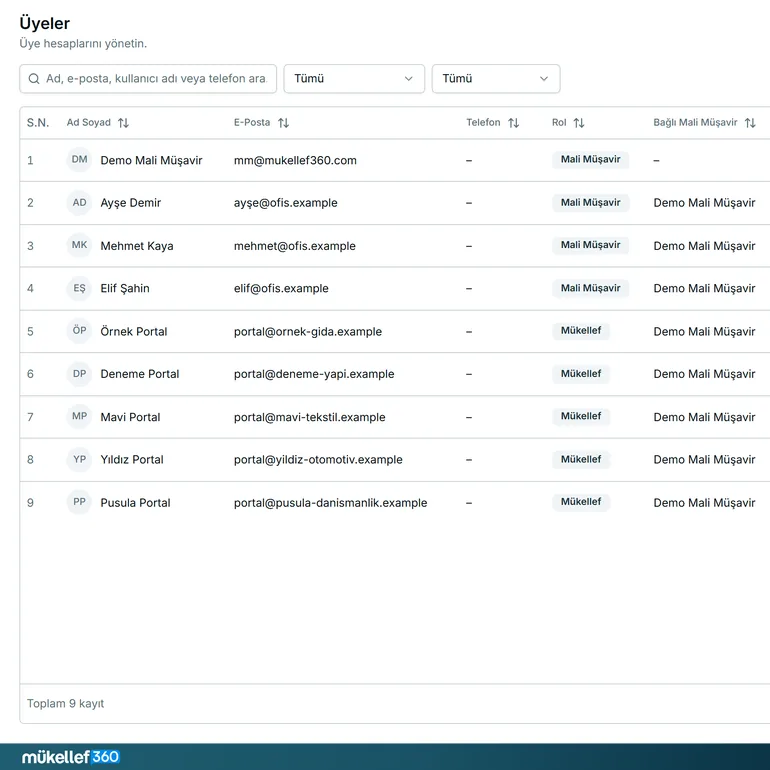
Task: Click the YP avatar of Yıldız Portal
Action: pyautogui.click(x=79, y=460)
